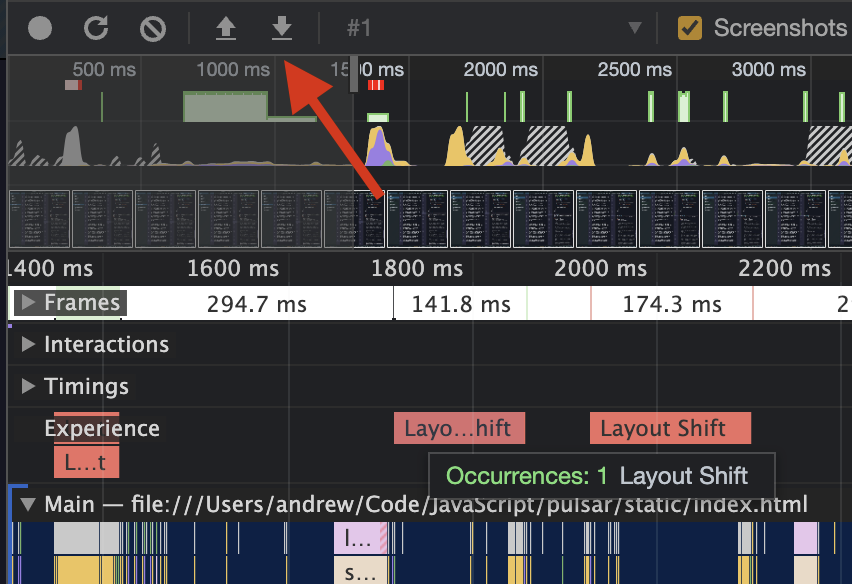Expand the Timings section

click(x=27, y=386)
